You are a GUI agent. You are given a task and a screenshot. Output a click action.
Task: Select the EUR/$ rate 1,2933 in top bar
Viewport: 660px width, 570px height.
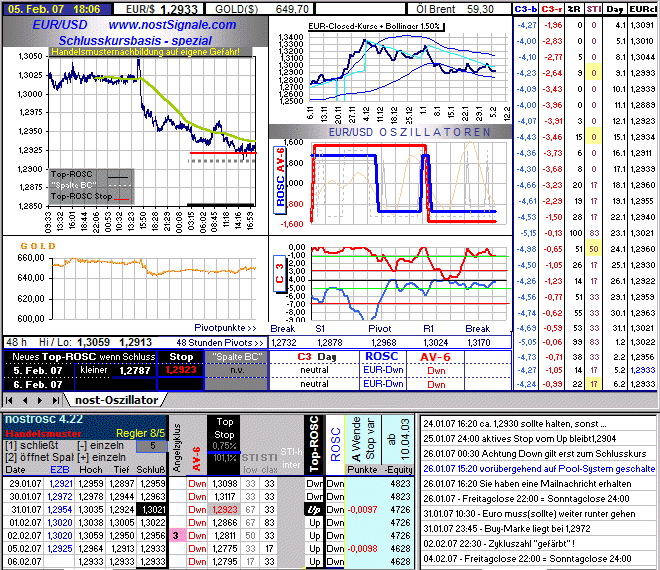click(x=179, y=9)
